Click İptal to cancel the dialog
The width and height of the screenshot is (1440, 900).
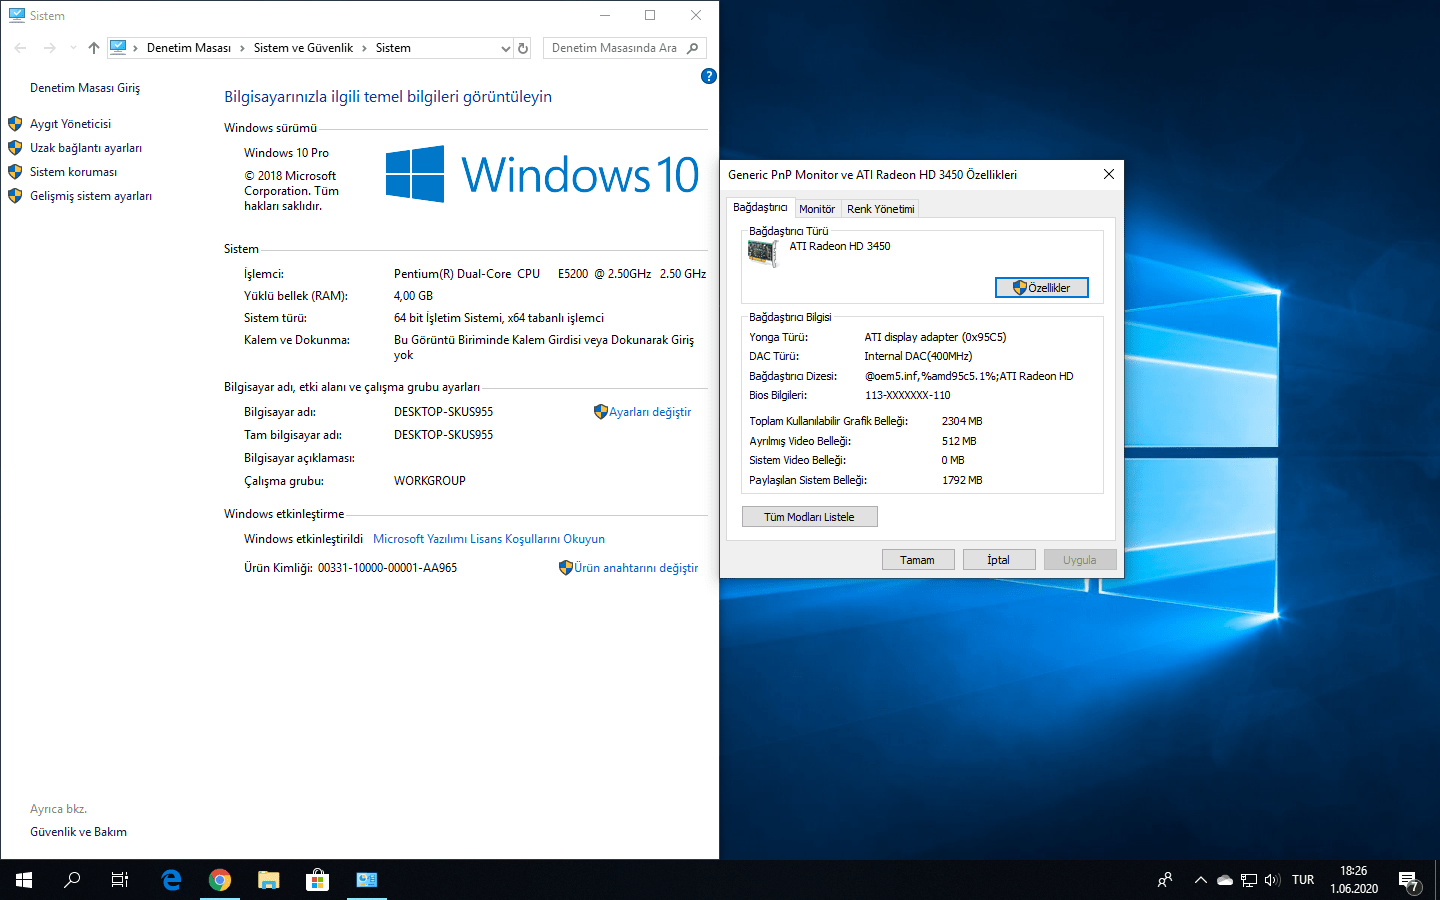999,560
